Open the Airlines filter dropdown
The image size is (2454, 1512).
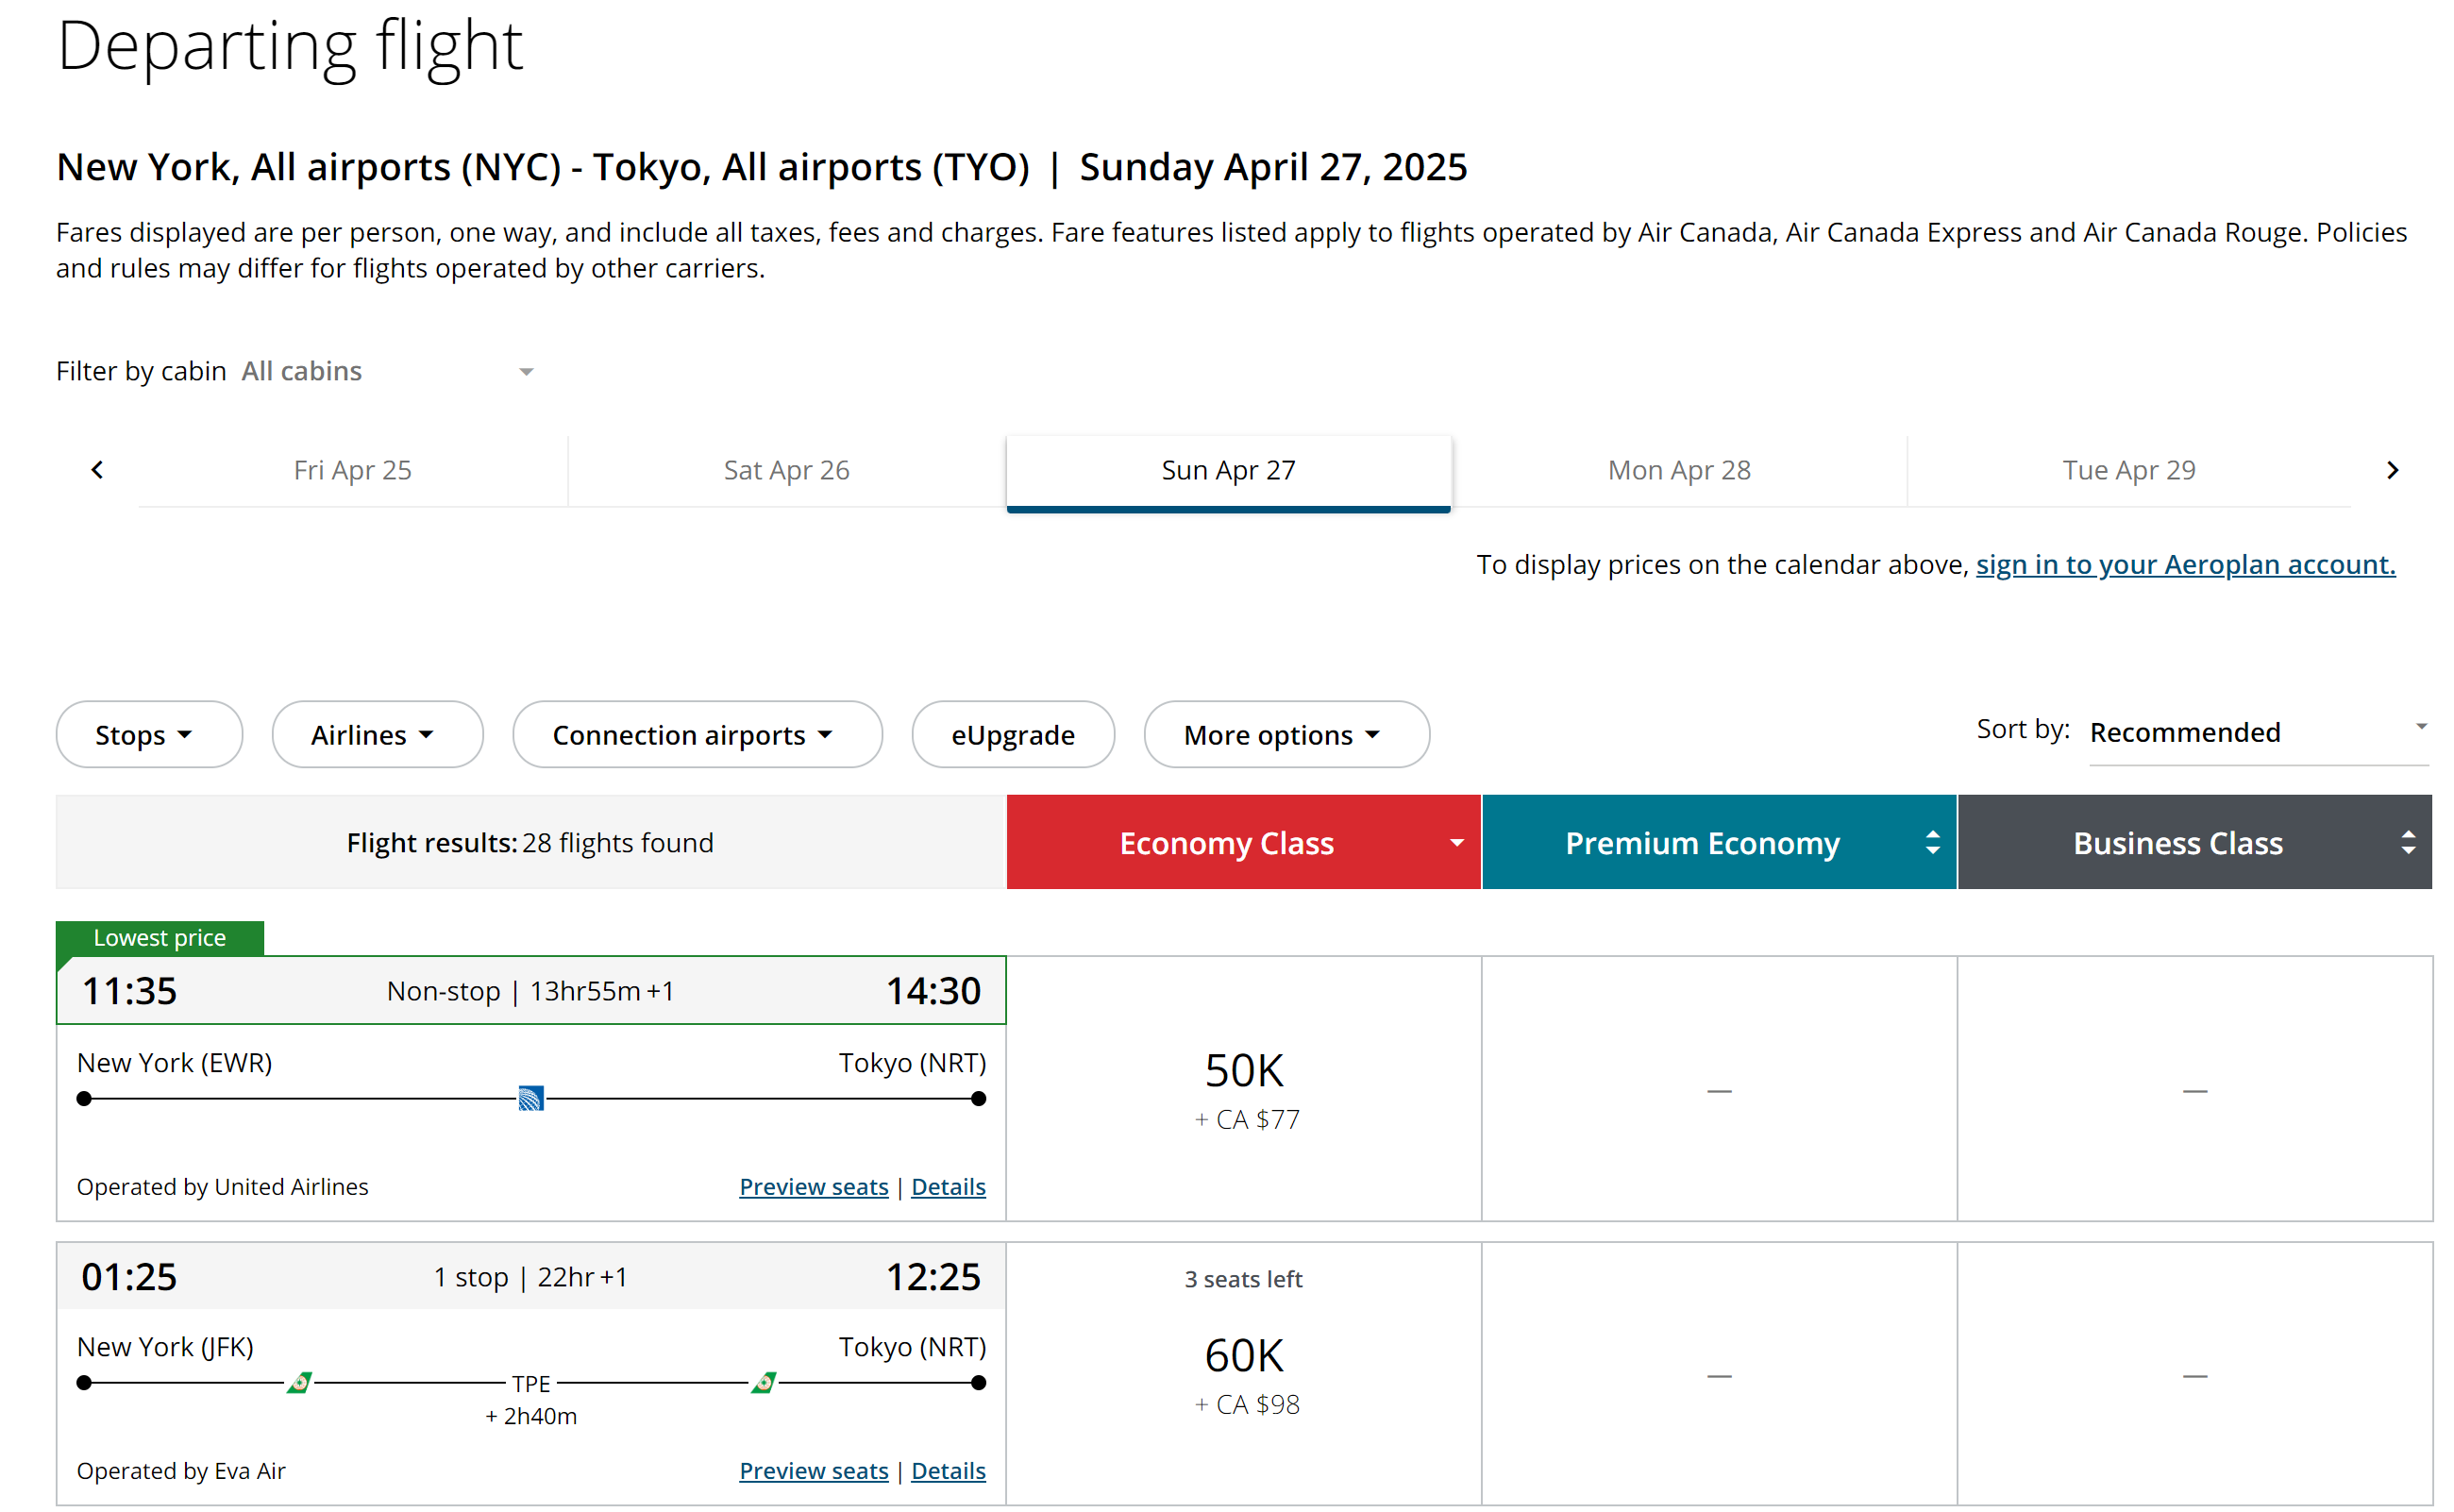tap(377, 735)
